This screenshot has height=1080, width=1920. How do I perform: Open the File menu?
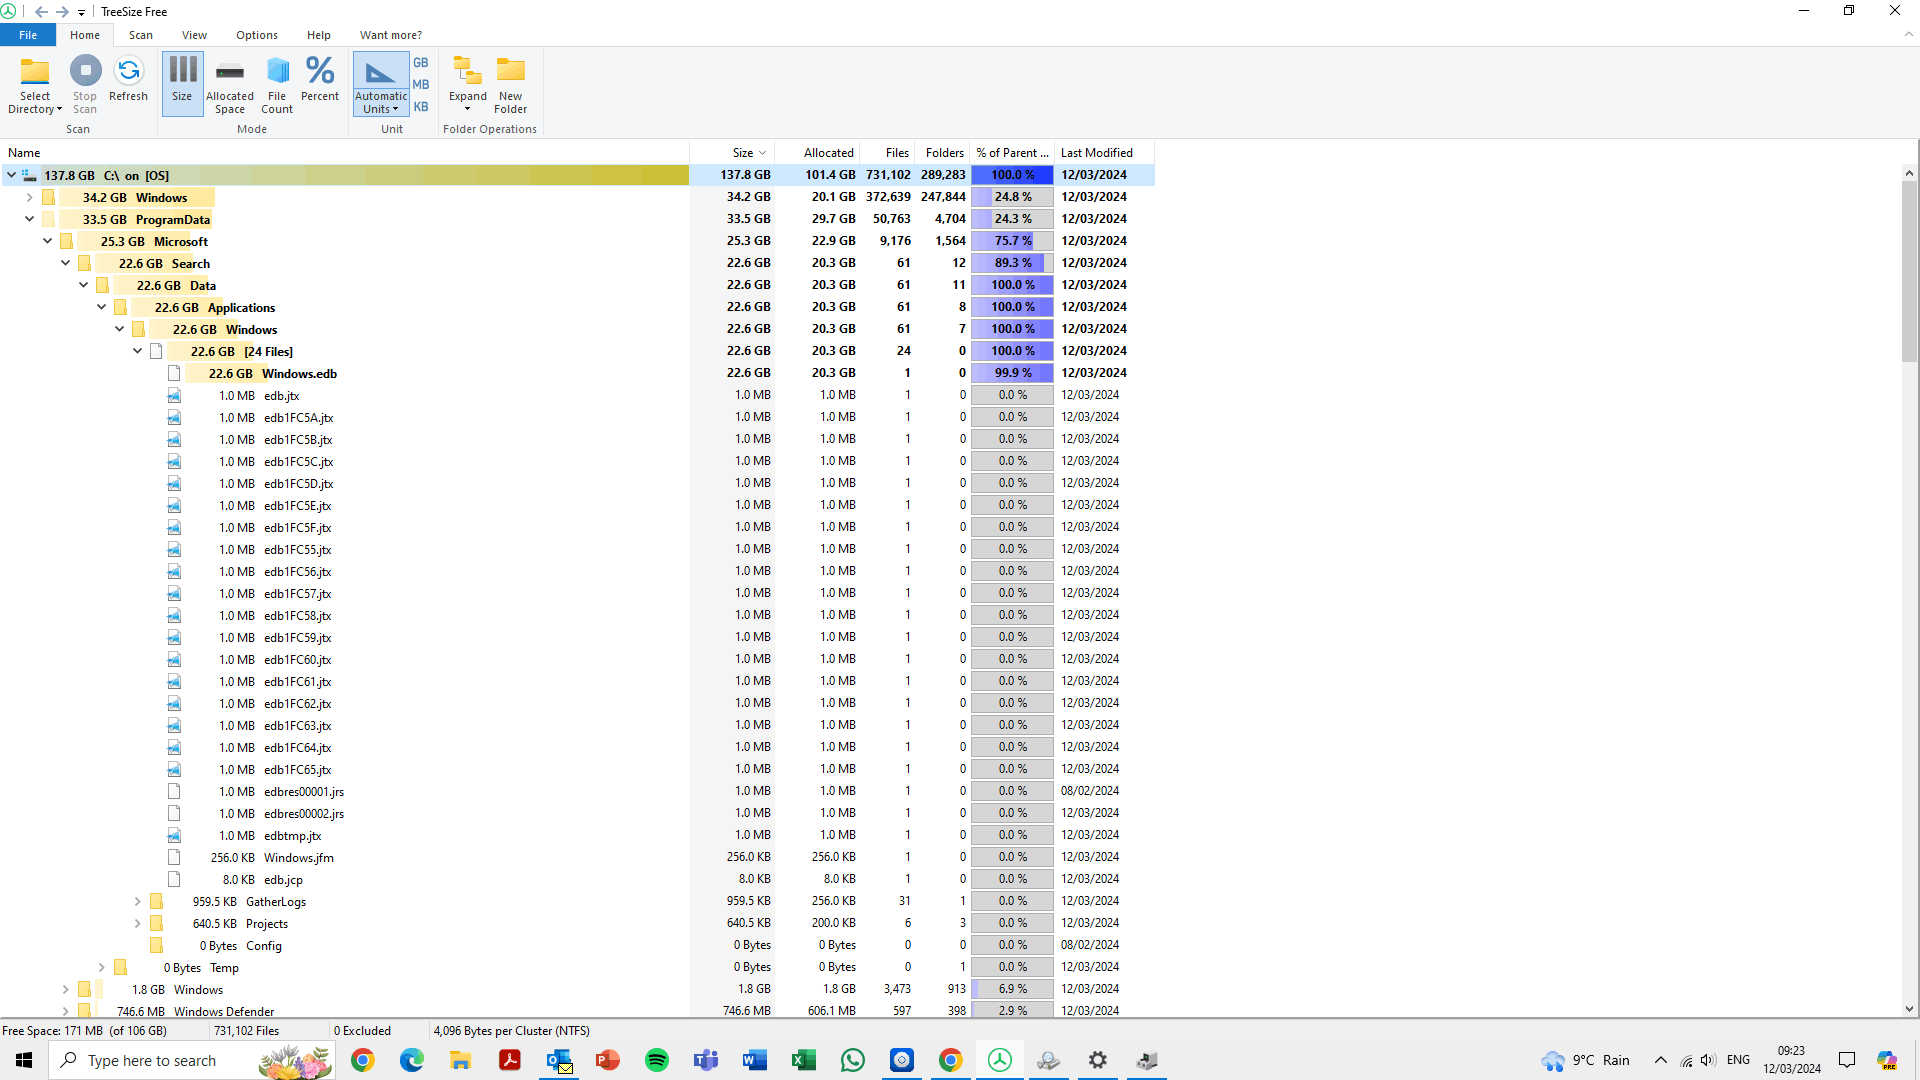[x=28, y=35]
